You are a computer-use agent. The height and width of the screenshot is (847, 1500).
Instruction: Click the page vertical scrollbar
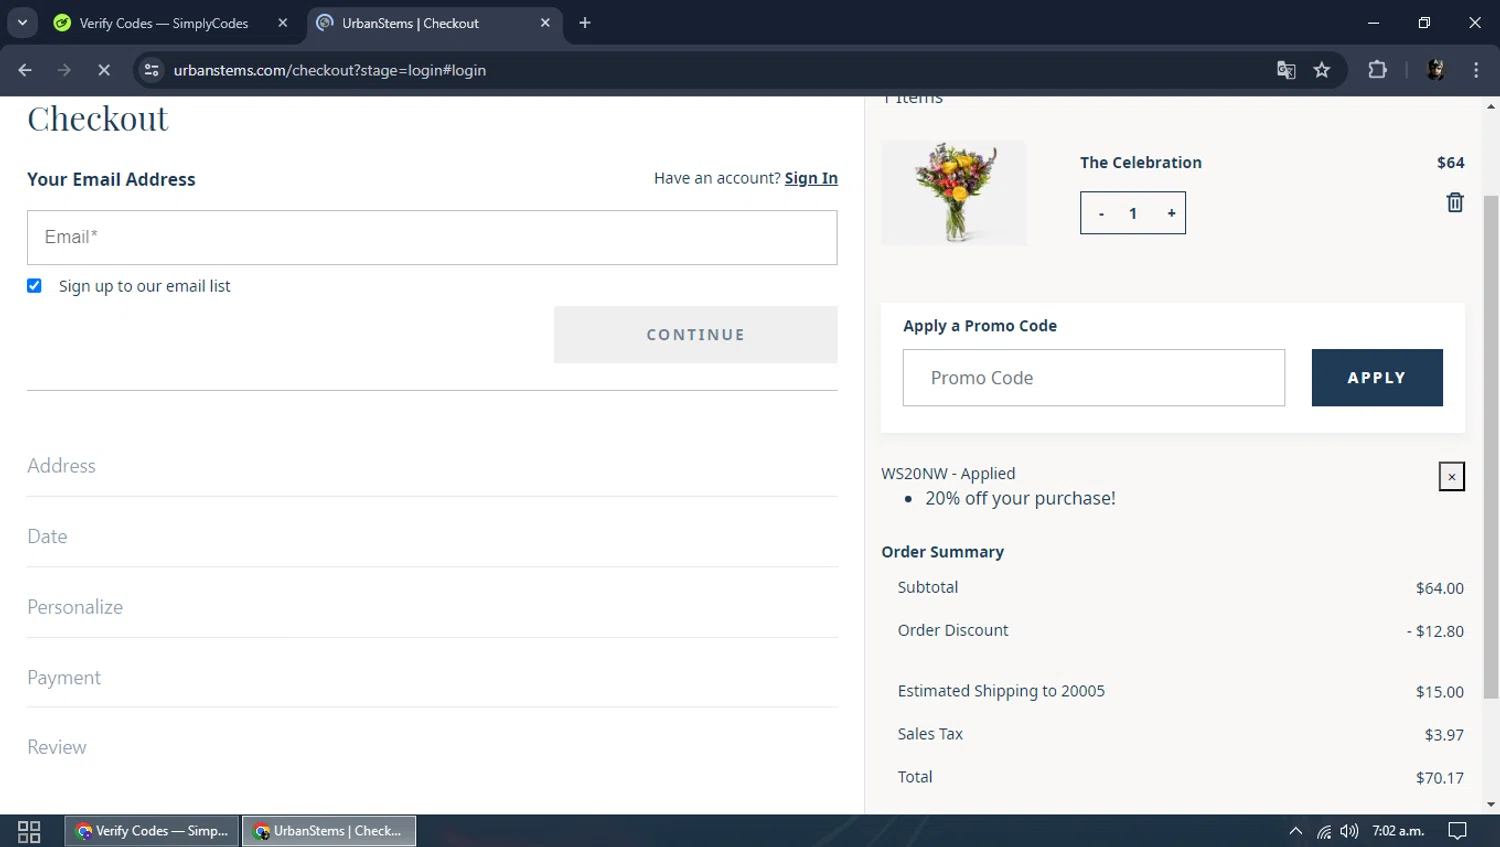(x=1491, y=446)
